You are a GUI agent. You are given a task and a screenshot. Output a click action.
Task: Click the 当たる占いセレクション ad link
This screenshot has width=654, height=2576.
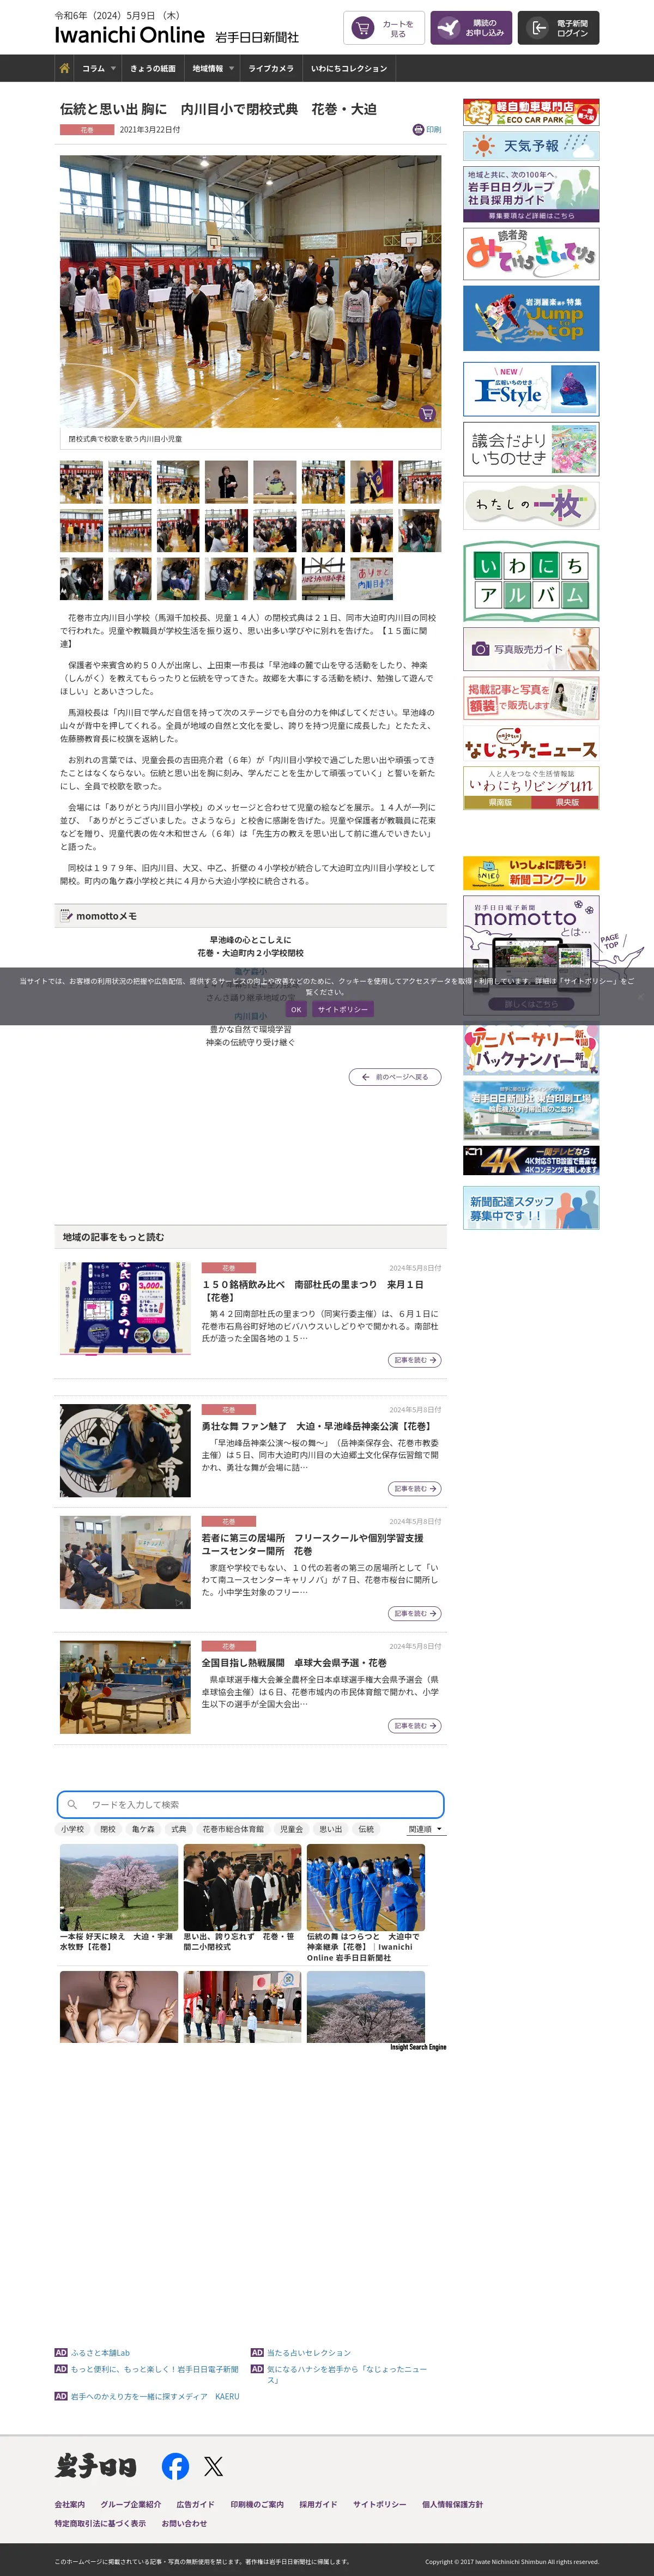(309, 2352)
